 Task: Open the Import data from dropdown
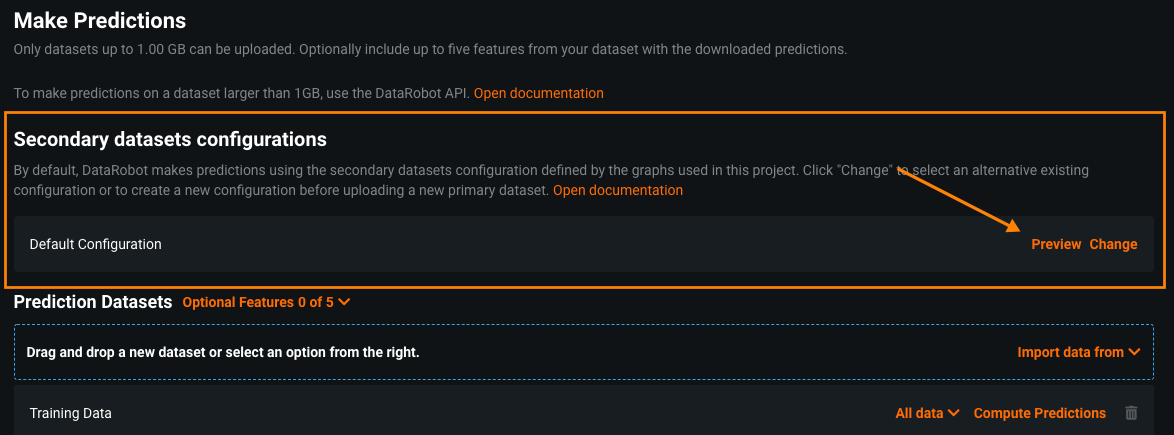(1078, 352)
